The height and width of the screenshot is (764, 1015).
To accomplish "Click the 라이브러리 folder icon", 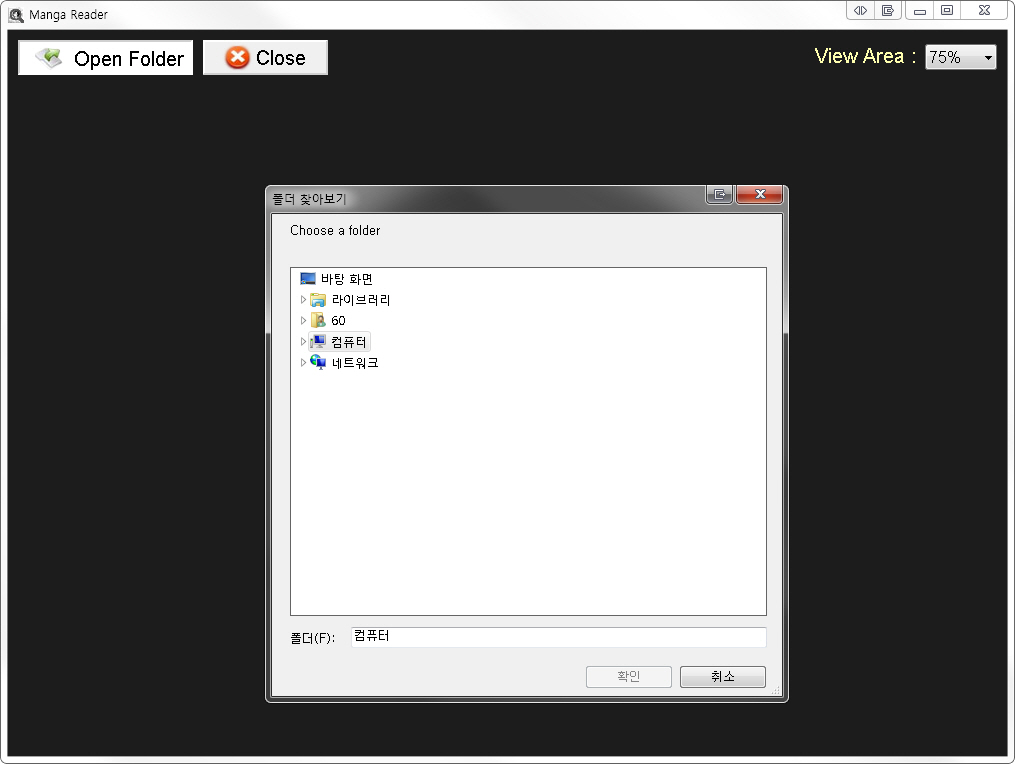I will click(x=318, y=300).
